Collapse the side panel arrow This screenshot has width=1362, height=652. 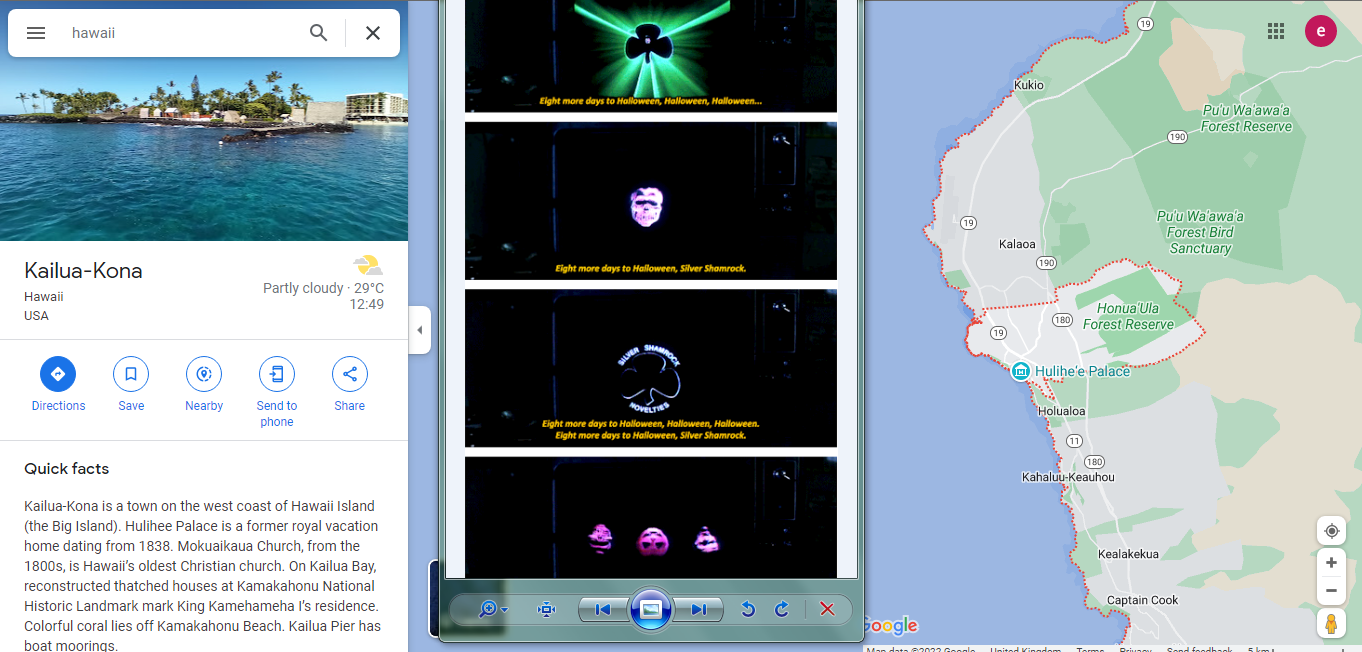pyautogui.click(x=420, y=330)
